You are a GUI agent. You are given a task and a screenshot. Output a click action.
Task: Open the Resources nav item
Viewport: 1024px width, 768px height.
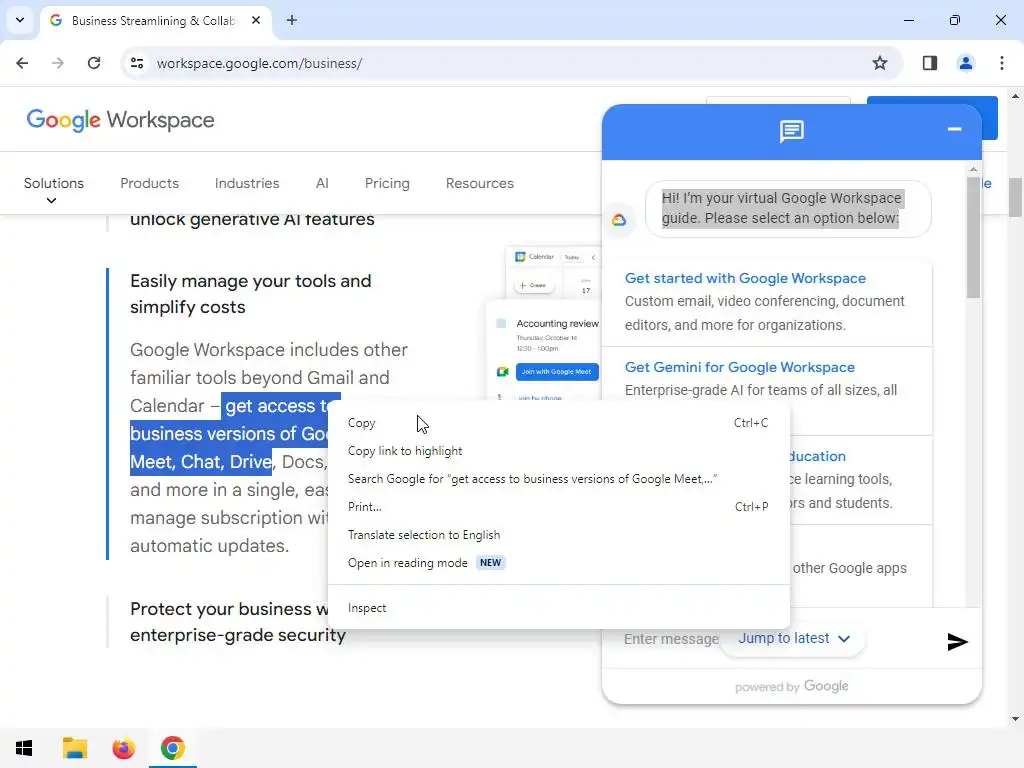pyautogui.click(x=480, y=184)
